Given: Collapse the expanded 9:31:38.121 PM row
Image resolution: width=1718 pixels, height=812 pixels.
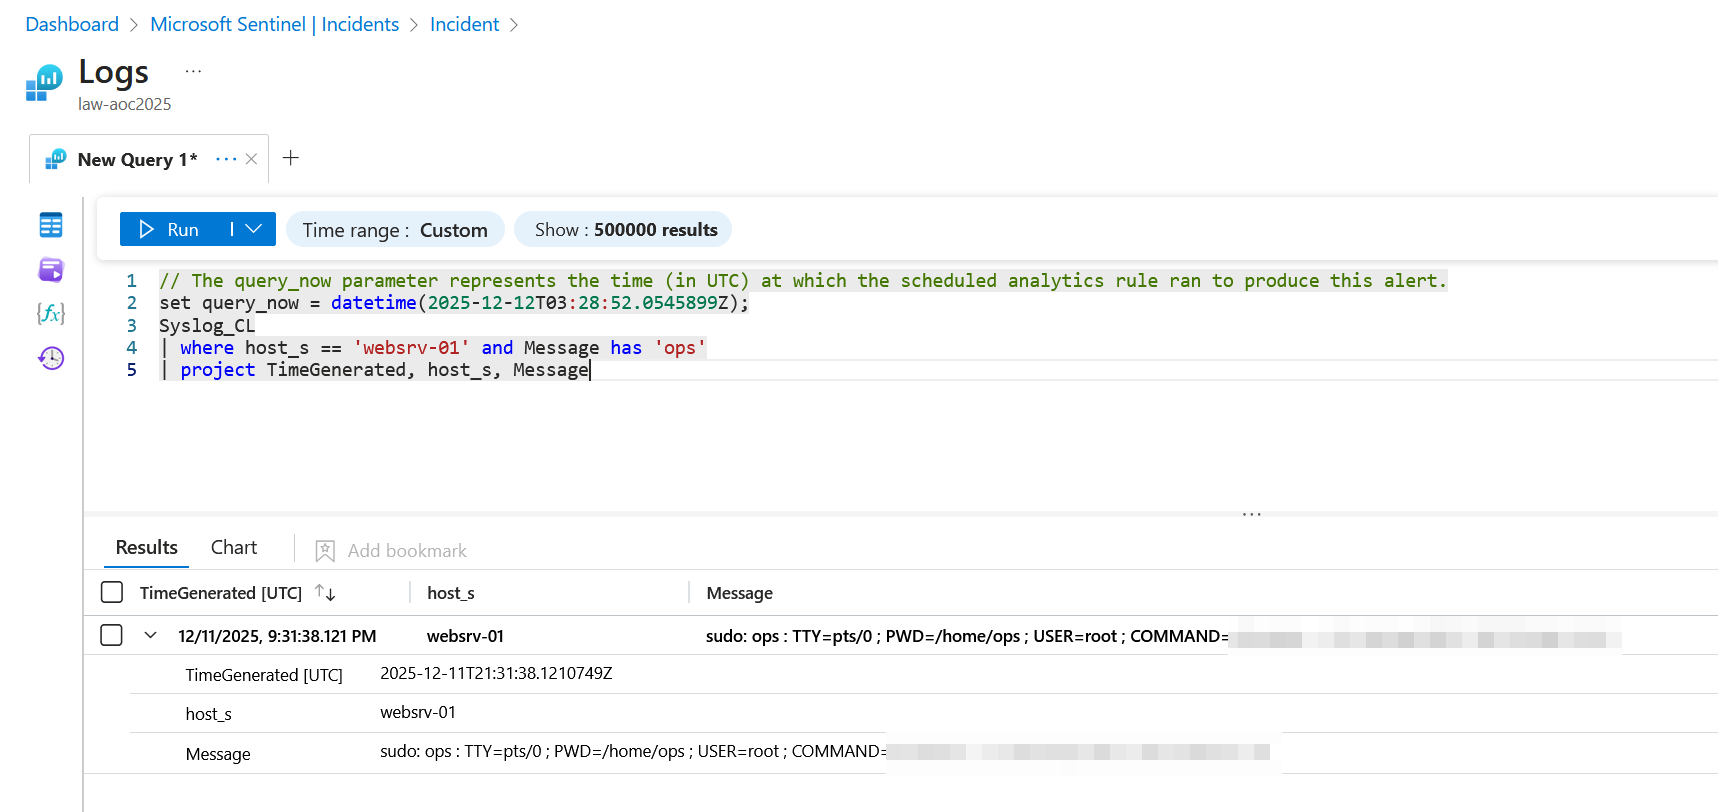Looking at the screenshot, I should pyautogui.click(x=150, y=635).
